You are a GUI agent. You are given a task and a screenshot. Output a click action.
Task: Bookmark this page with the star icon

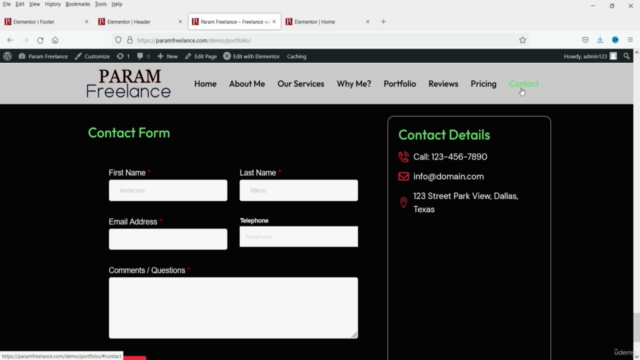tap(522, 40)
